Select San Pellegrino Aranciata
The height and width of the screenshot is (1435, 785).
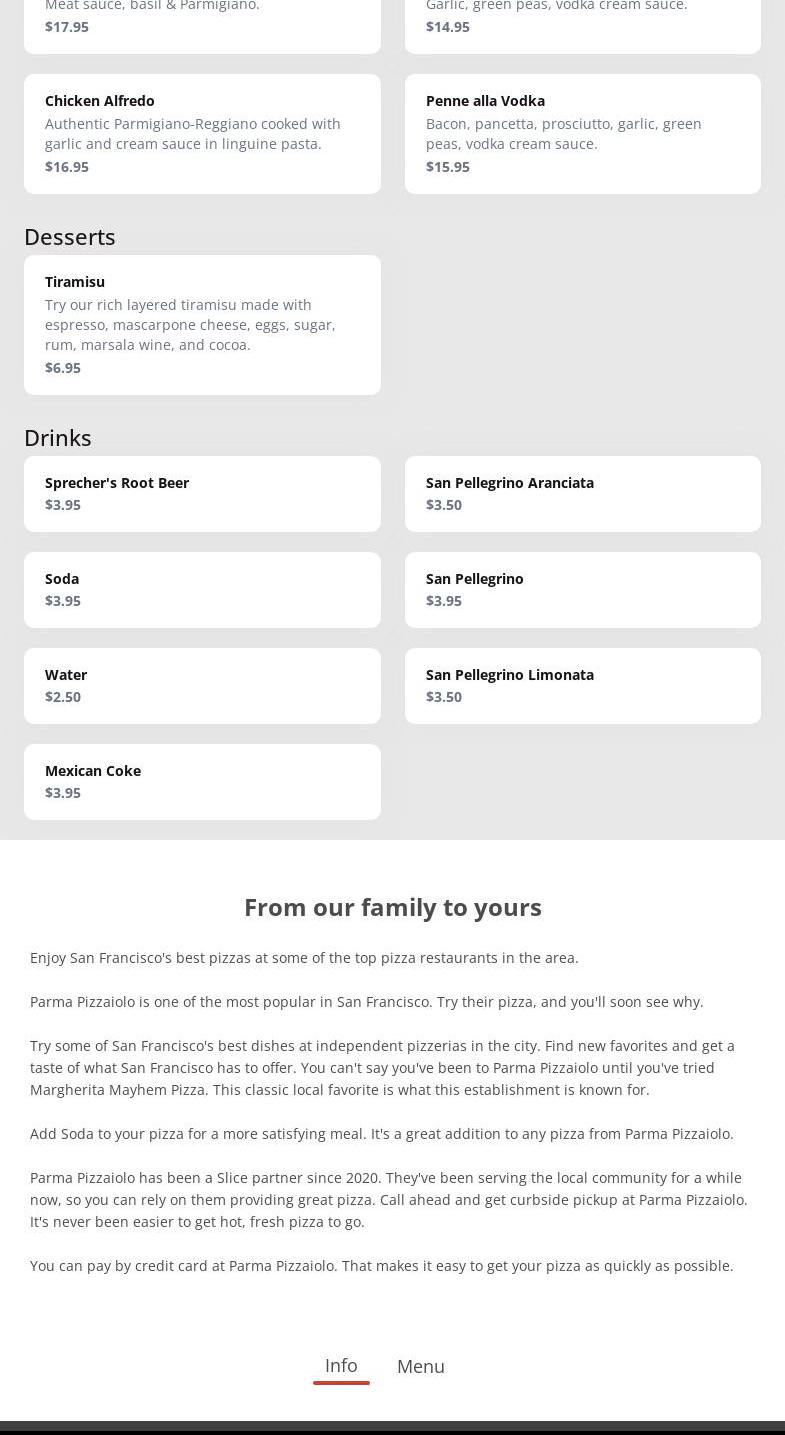[582, 494]
